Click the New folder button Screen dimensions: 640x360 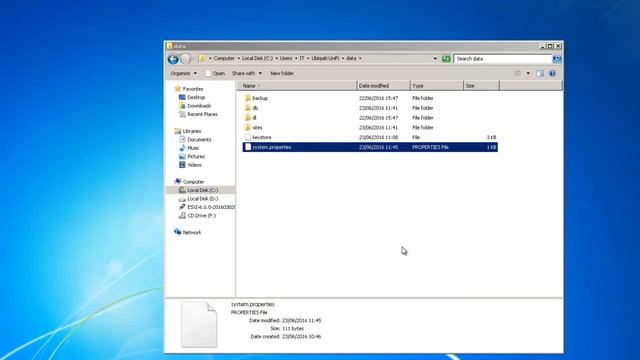tap(282, 73)
